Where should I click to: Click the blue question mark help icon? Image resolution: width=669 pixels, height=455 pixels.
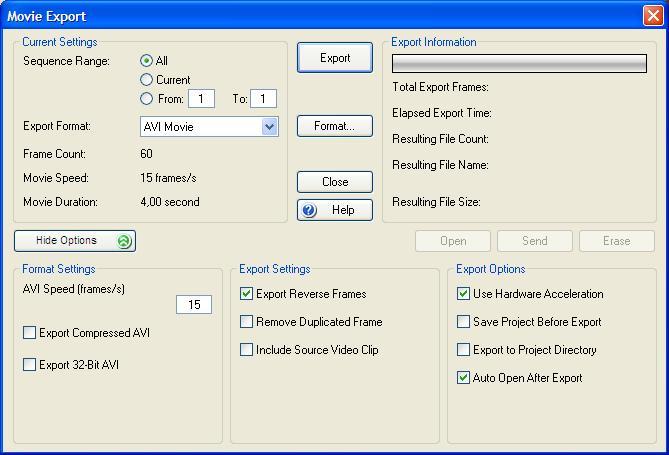coord(309,210)
